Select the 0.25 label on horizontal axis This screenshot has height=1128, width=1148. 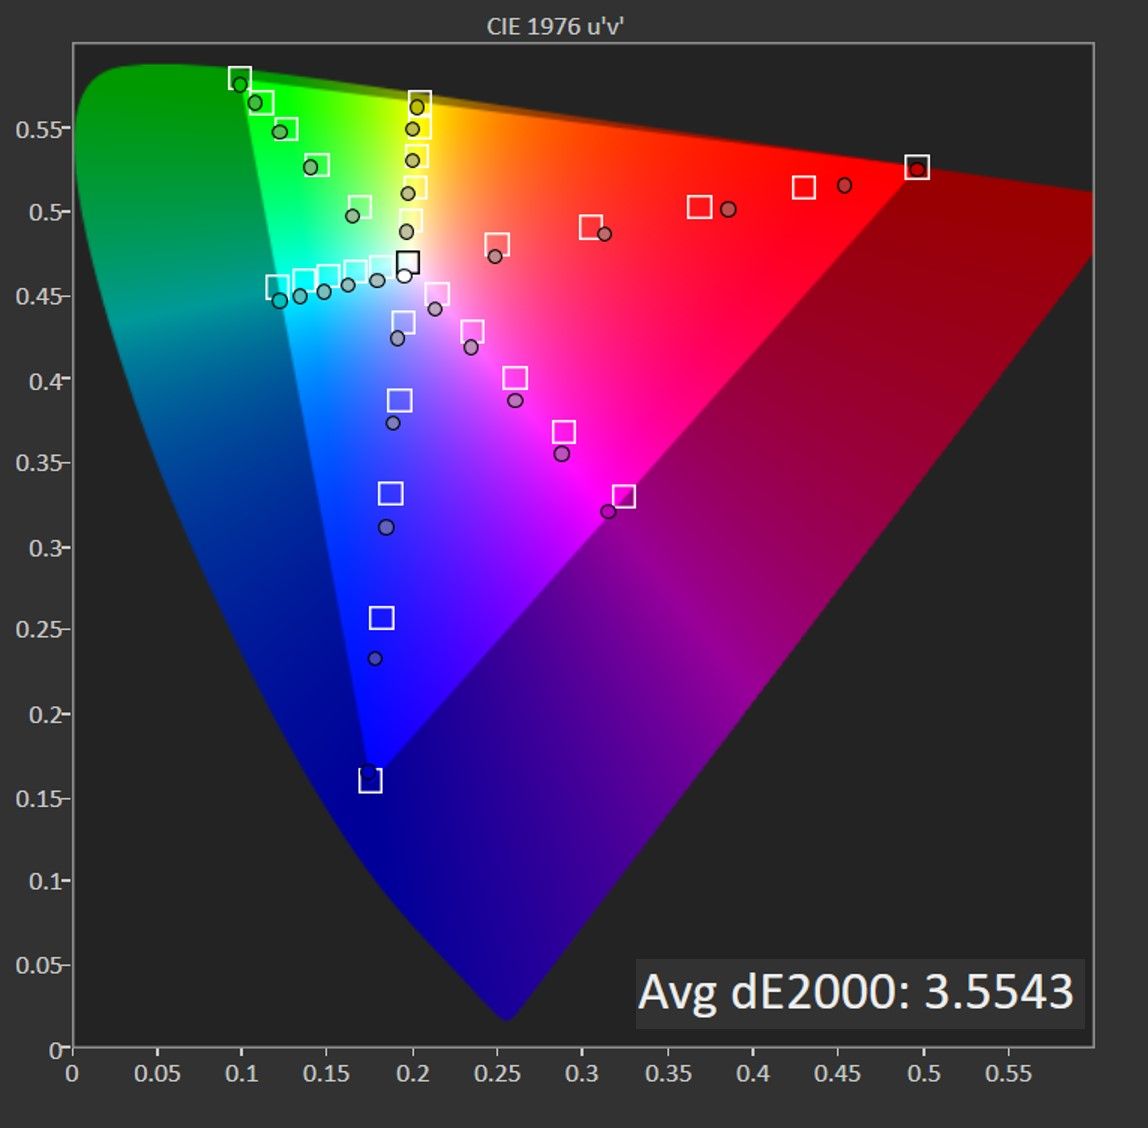click(x=497, y=1074)
